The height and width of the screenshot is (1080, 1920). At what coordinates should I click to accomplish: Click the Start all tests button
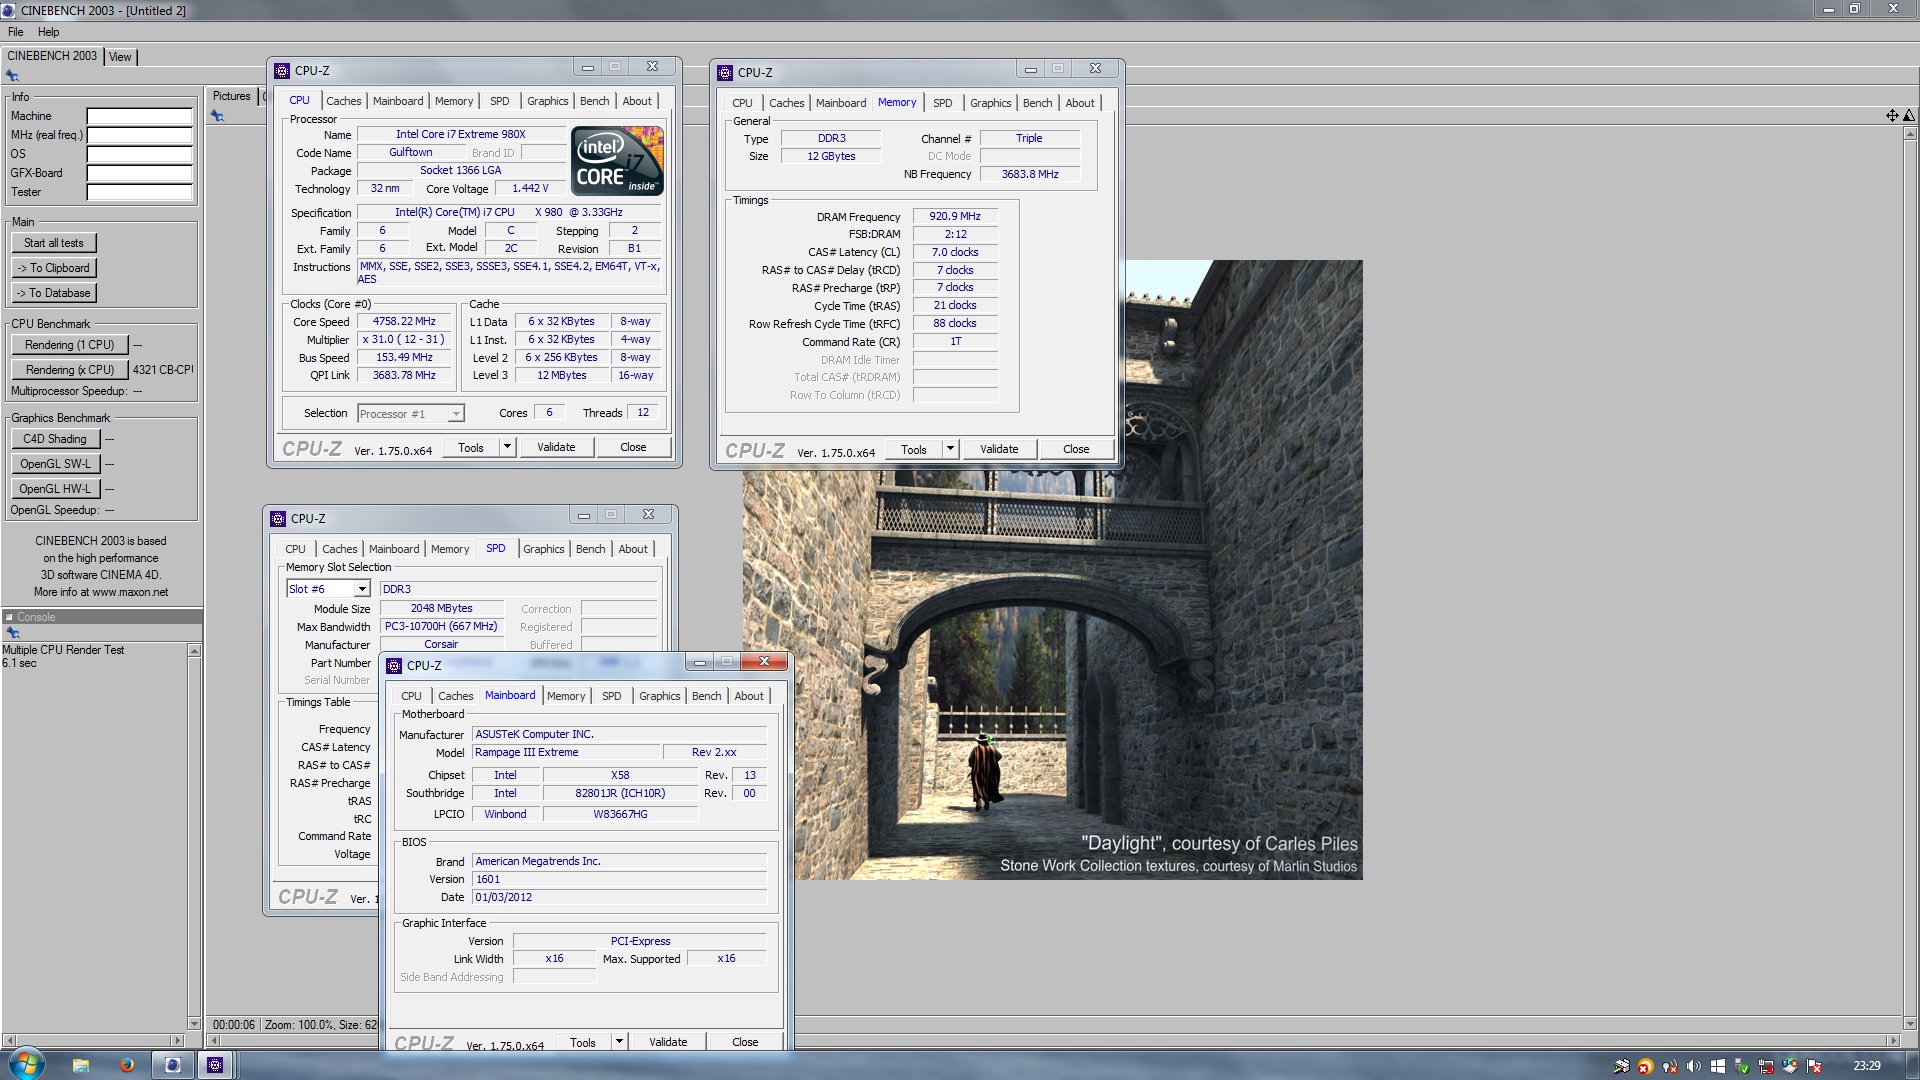tap(54, 243)
